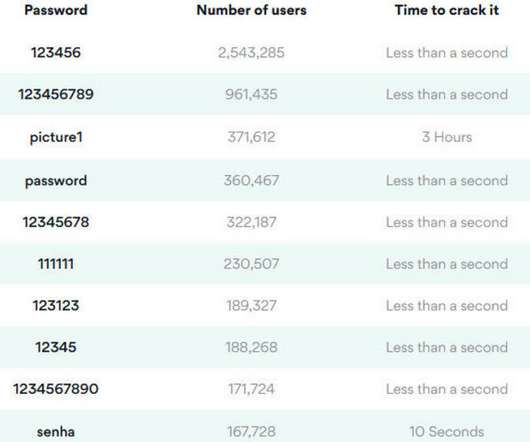
Task: Click the 961,435 user count
Action: tap(251, 94)
